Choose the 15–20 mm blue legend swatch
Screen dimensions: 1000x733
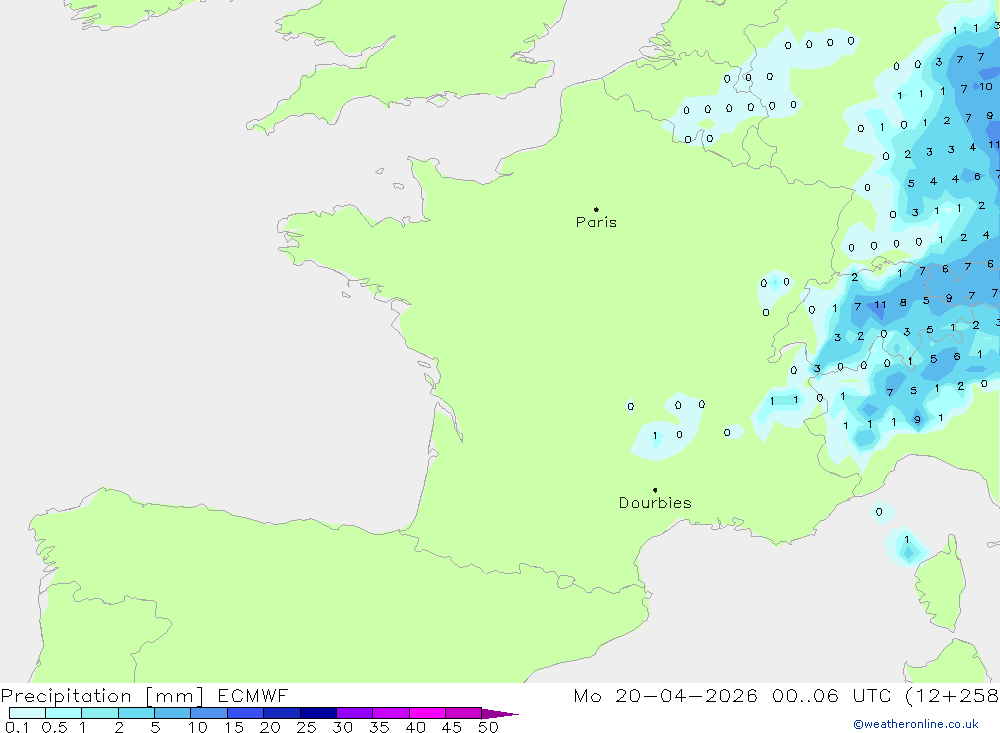pos(246,714)
